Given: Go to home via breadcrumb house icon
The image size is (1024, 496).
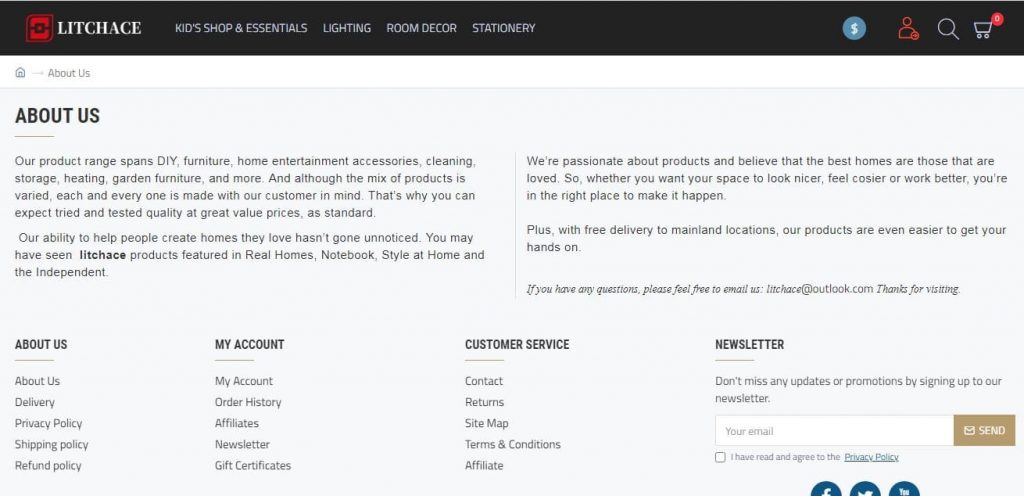Looking at the screenshot, I should (x=20, y=72).
